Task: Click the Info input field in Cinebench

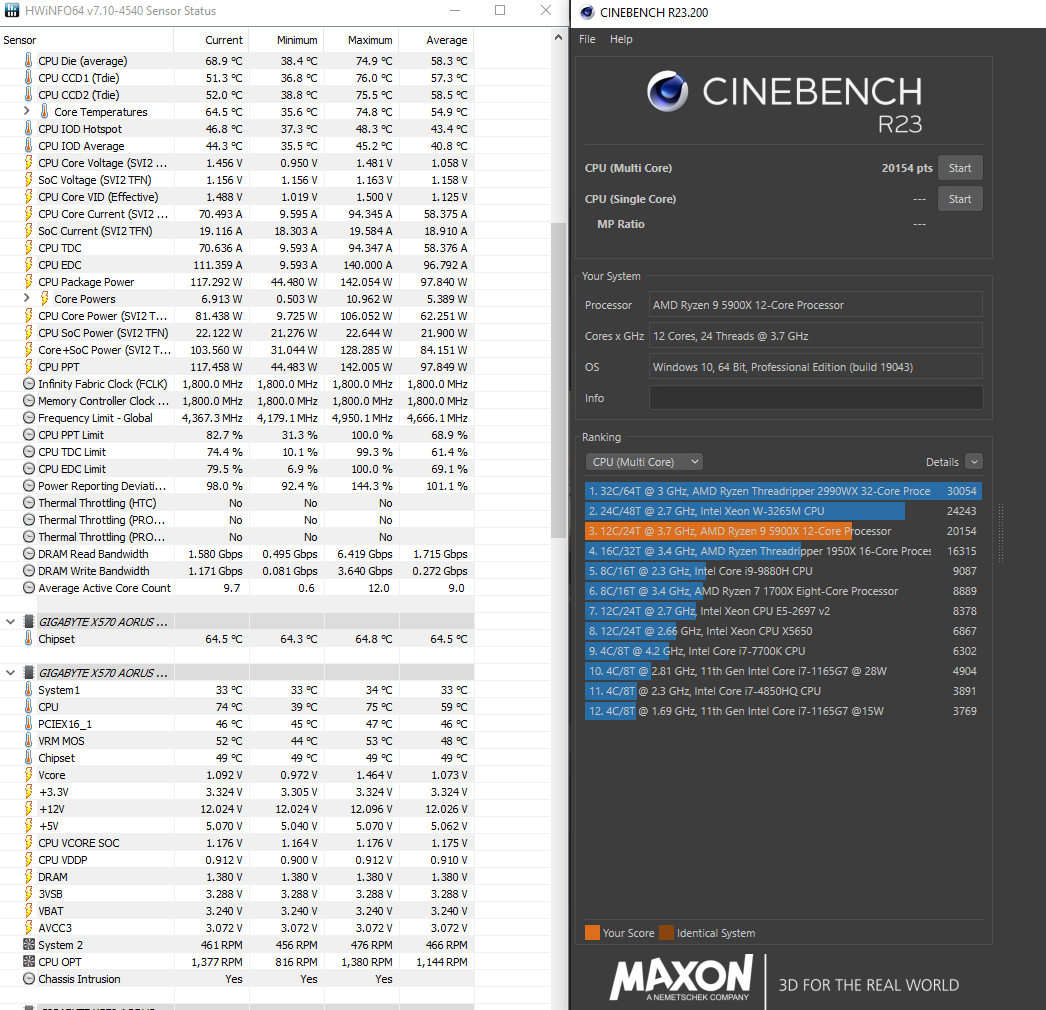Action: point(816,398)
